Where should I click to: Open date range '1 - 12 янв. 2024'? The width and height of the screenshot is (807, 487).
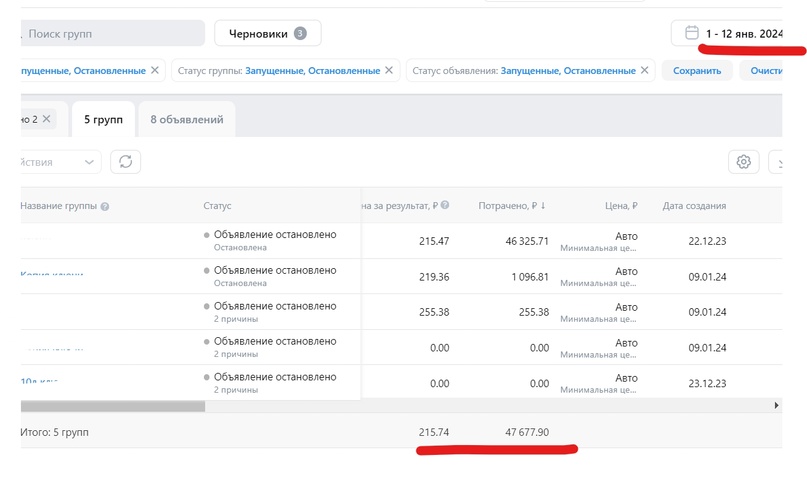point(743,34)
